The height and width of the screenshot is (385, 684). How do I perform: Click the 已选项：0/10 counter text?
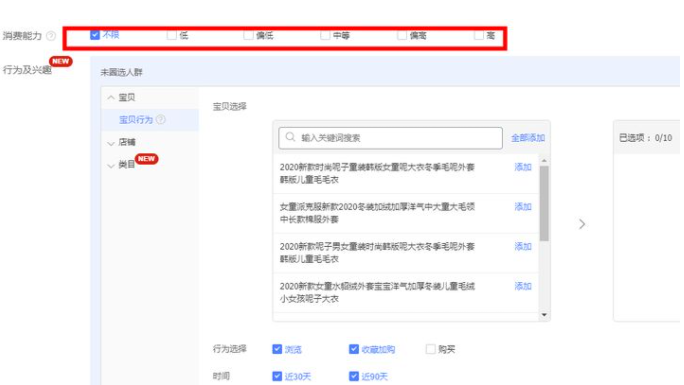click(645, 138)
